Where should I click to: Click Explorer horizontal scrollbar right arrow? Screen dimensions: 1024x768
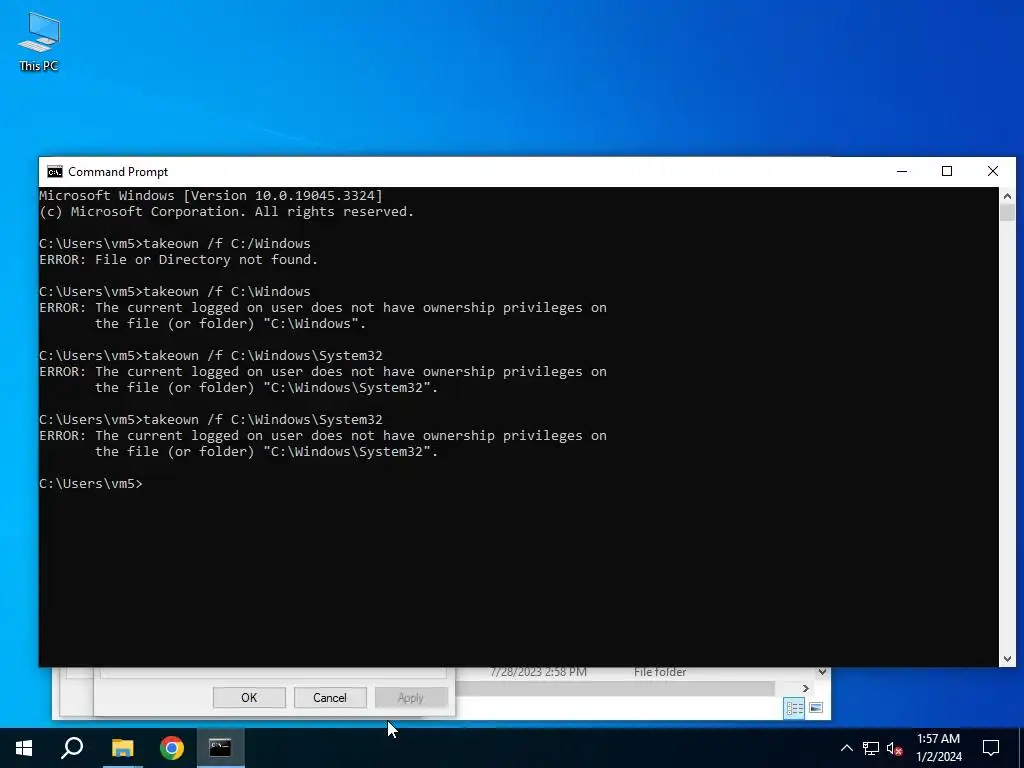[805, 688]
